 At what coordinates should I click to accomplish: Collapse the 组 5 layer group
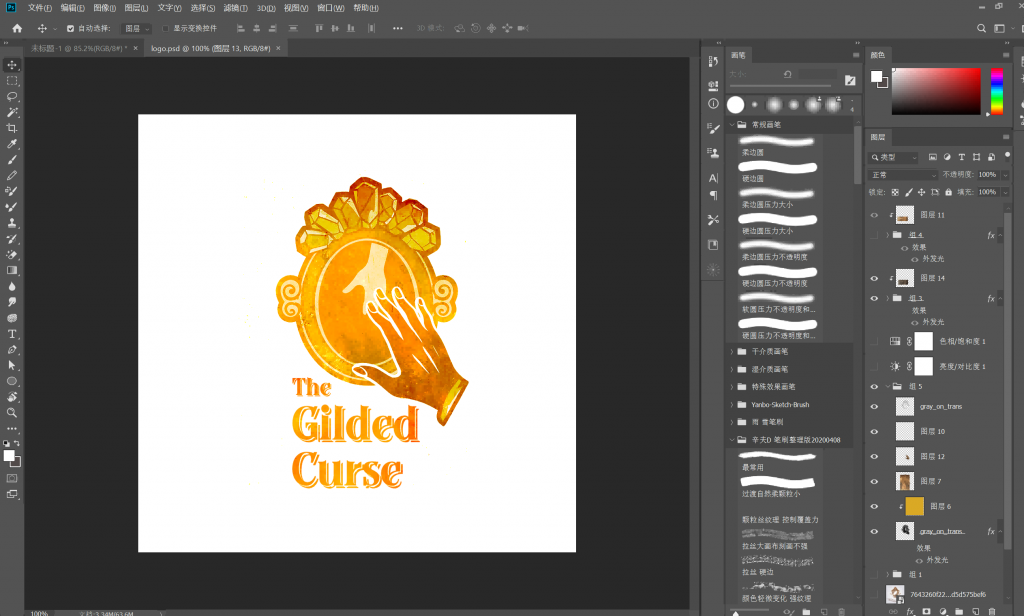pos(888,386)
